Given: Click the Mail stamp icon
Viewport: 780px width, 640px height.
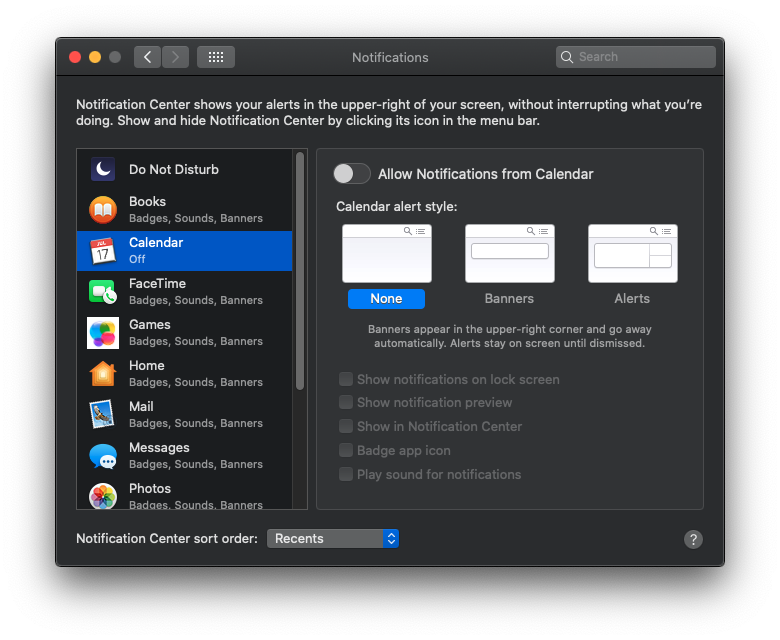Looking at the screenshot, I should (103, 414).
